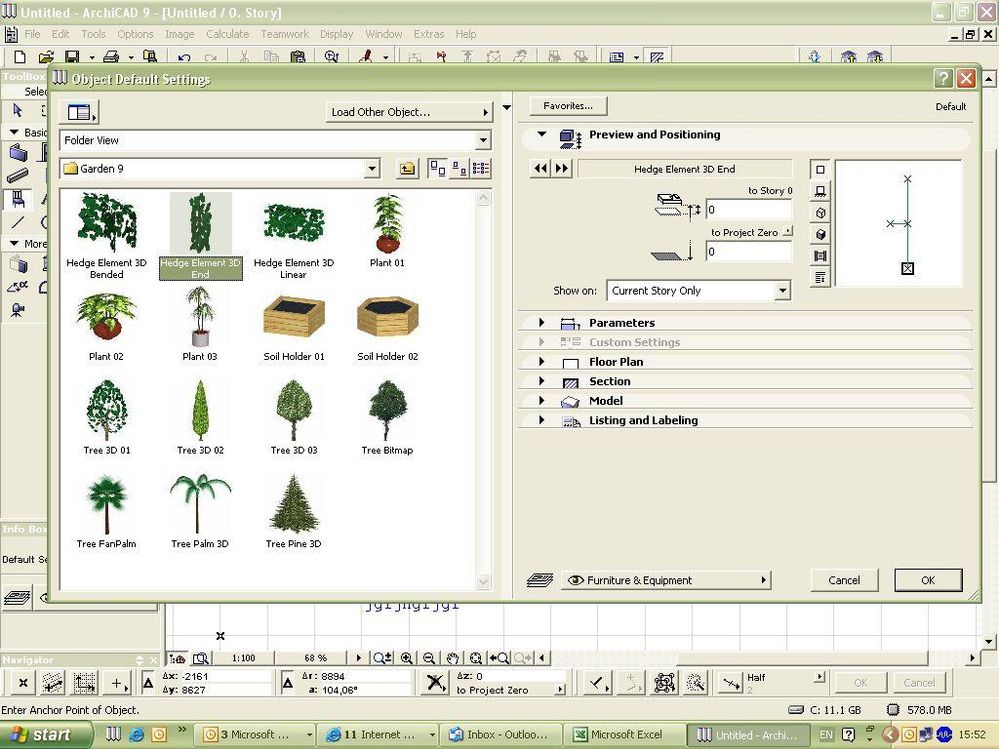Image resolution: width=999 pixels, height=749 pixels.
Task: Show 3D shaded preview mode
Action: [x=820, y=234]
